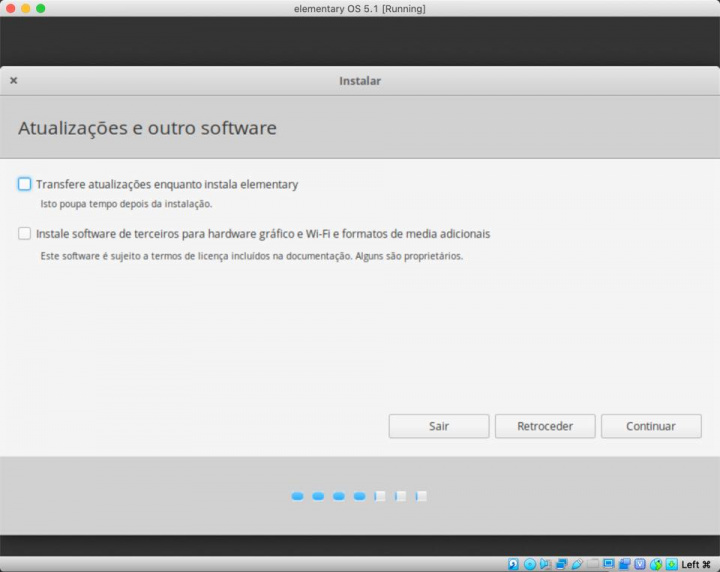Click the green arrow keyboard capture icon
The height and width of the screenshot is (572, 720).
[x=672, y=564]
